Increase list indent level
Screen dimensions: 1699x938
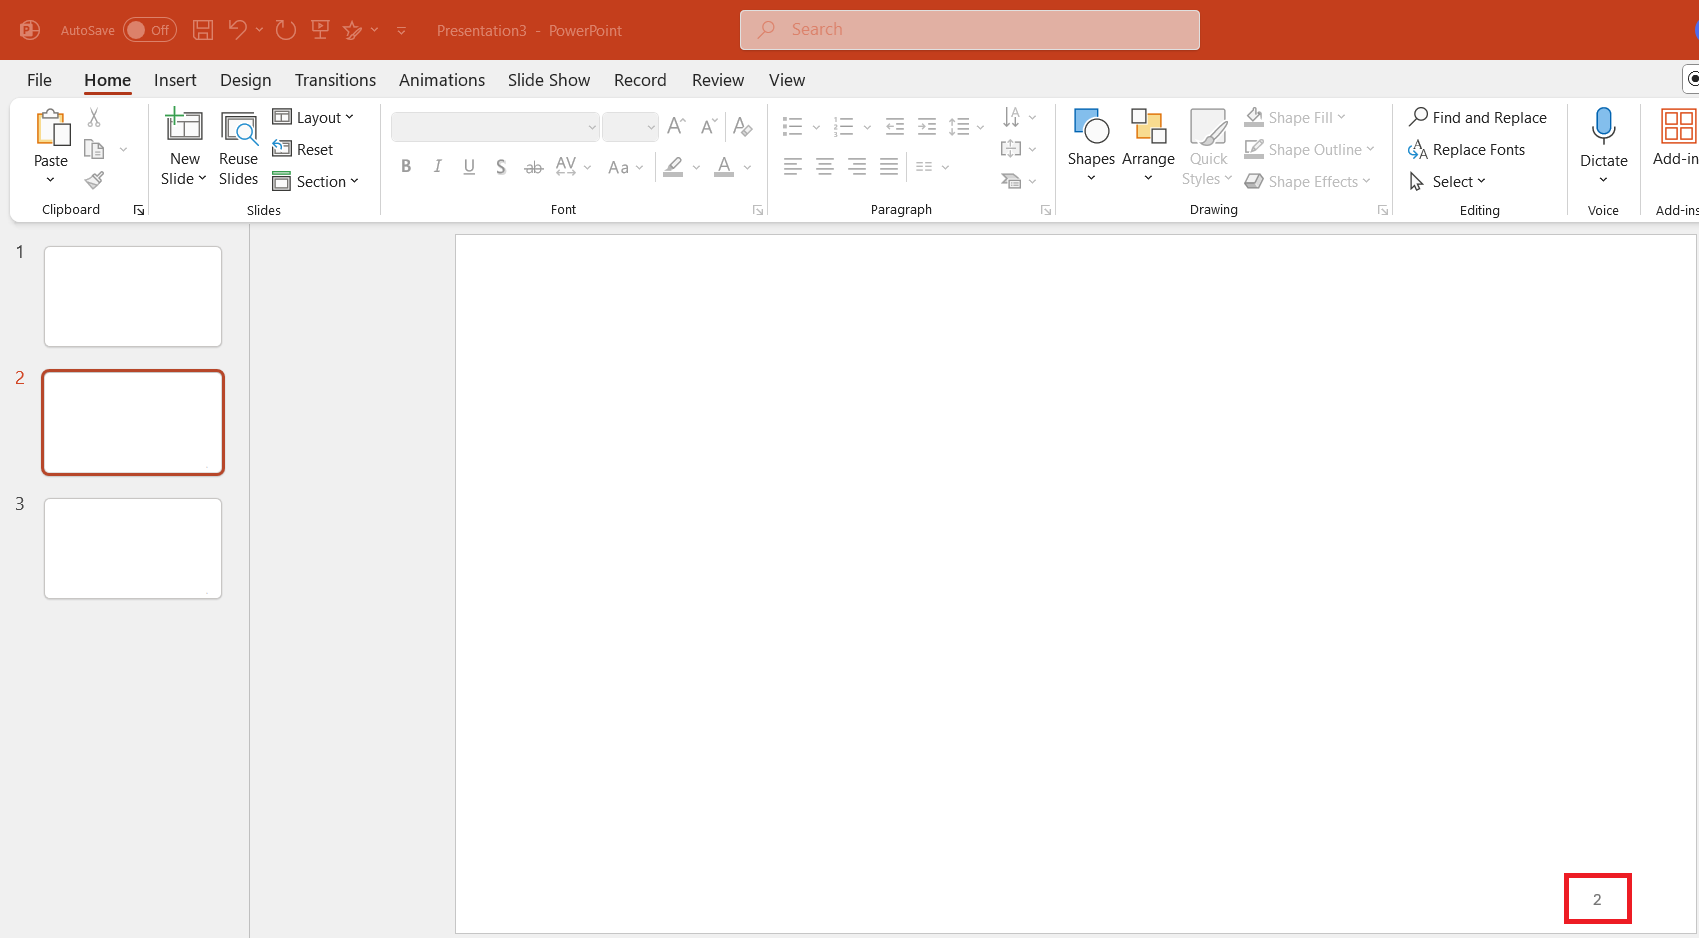pos(927,126)
